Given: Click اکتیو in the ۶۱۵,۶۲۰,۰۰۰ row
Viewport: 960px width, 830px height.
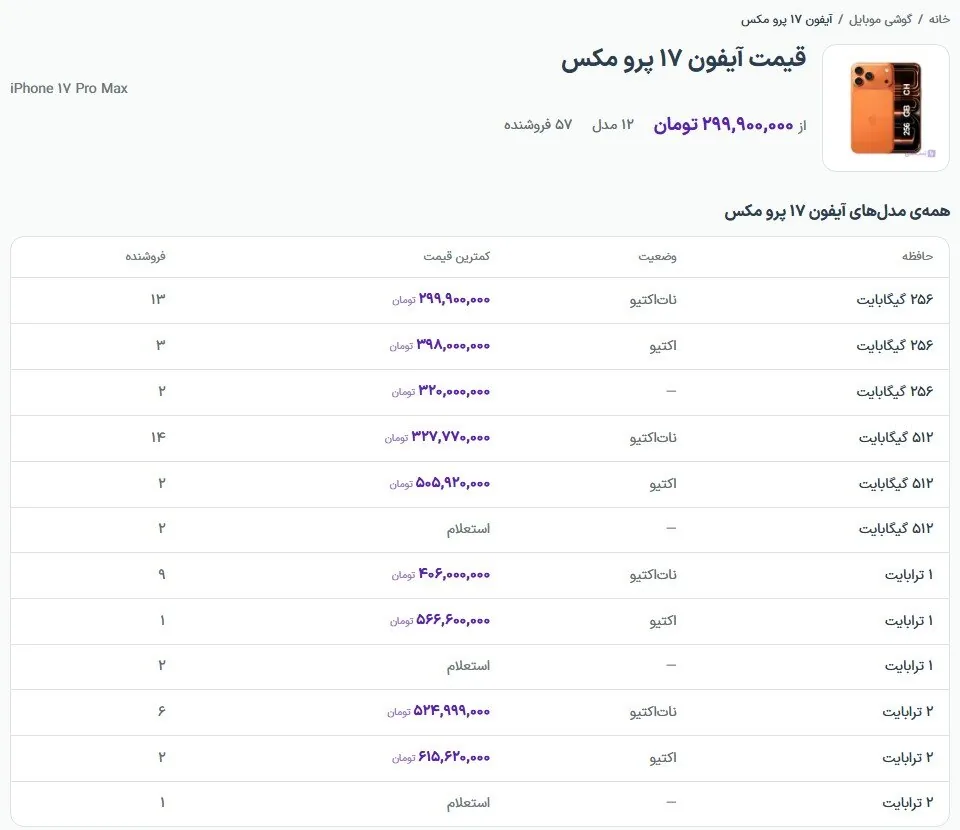Looking at the screenshot, I should (x=663, y=757).
